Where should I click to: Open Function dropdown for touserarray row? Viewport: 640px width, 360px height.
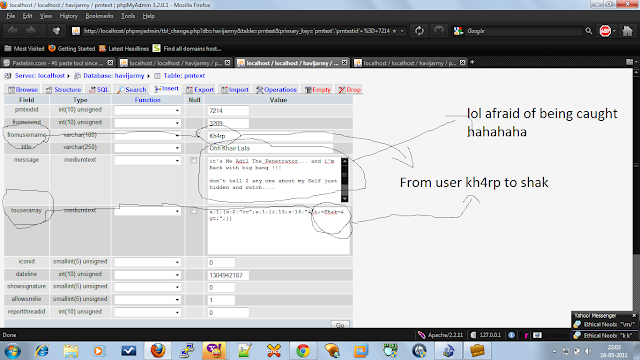(147, 211)
